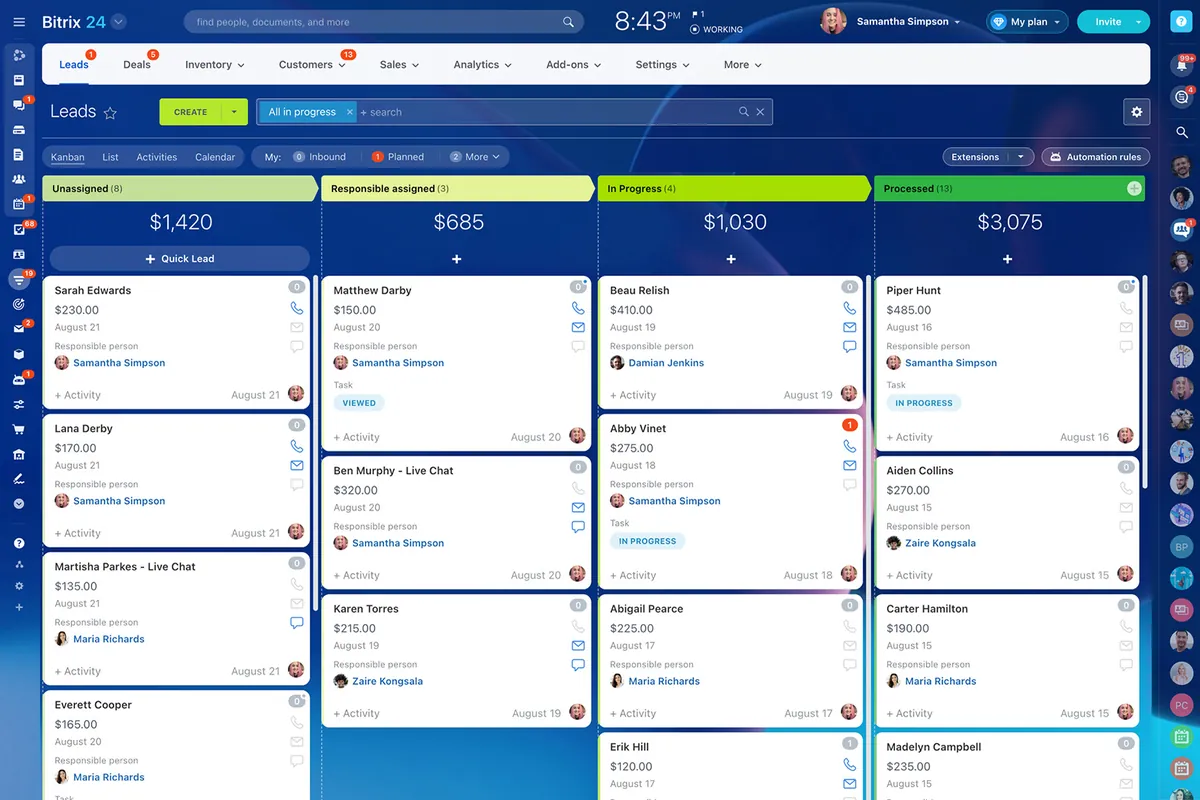Add stage with green plus in Processed column
Image resolution: width=1200 pixels, height=800 pixels.
coord(1134,188)
